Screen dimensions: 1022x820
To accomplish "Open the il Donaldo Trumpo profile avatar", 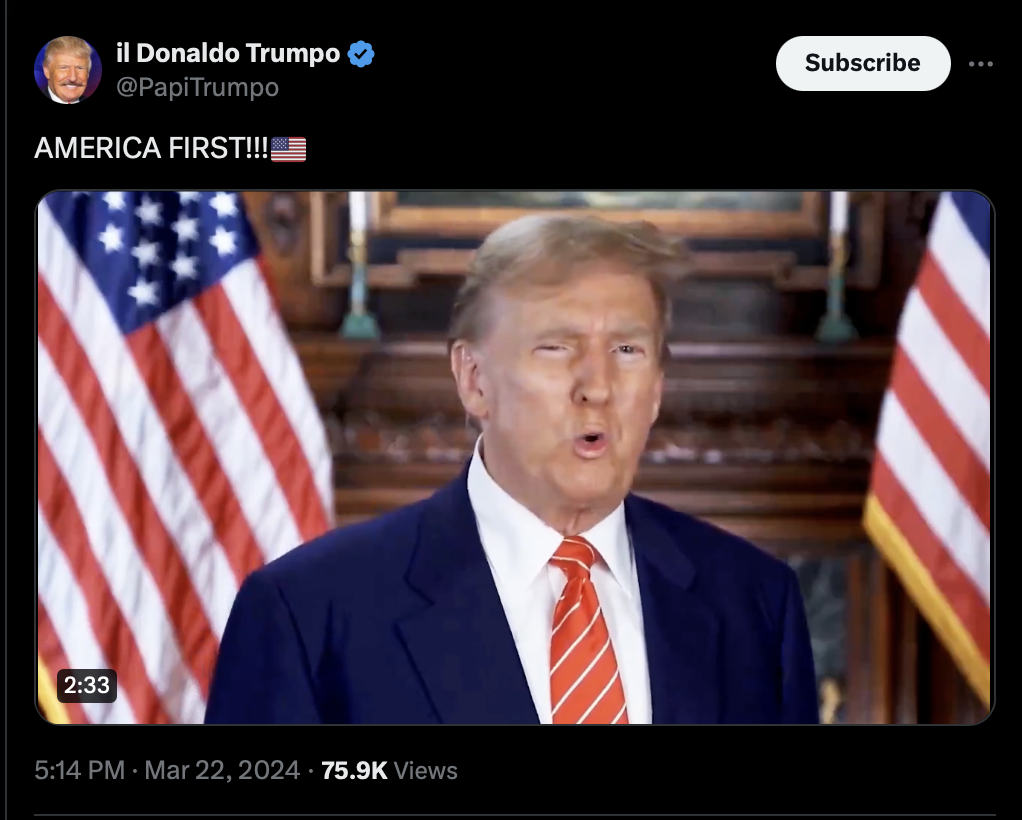I will [x=67, y=70].
